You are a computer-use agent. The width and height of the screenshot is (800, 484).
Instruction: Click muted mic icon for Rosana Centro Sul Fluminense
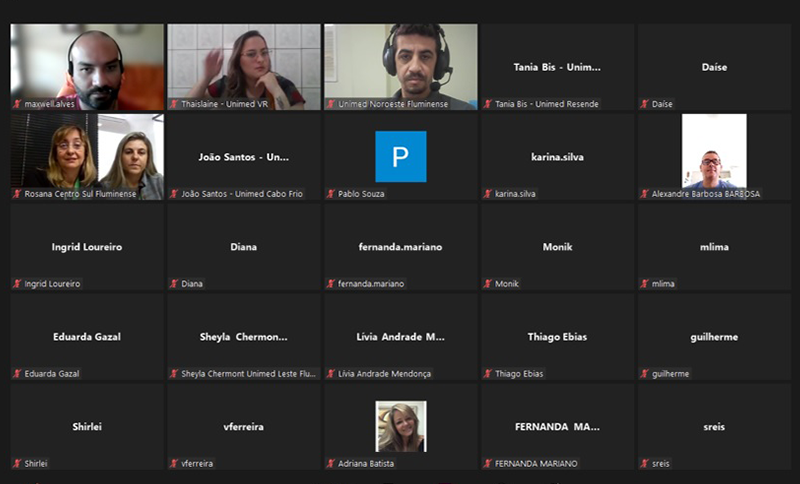tap(17, 194)
